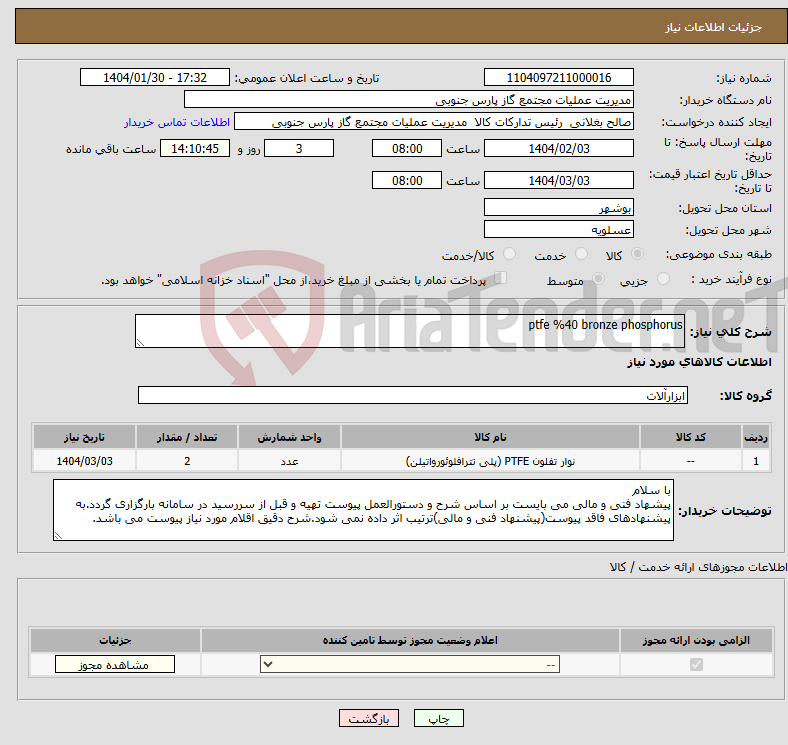Click the unit cell عدد
The image size is (788, 745).
pyautogui.click(x=289, y=461)
